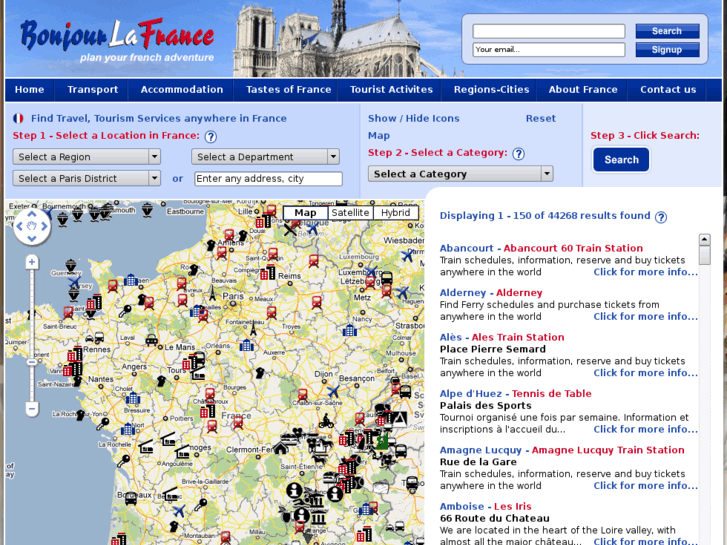The image size is (727, 545).
Task: Click the Eiffel Tower marker left of Paris
Action: (212, 293)
